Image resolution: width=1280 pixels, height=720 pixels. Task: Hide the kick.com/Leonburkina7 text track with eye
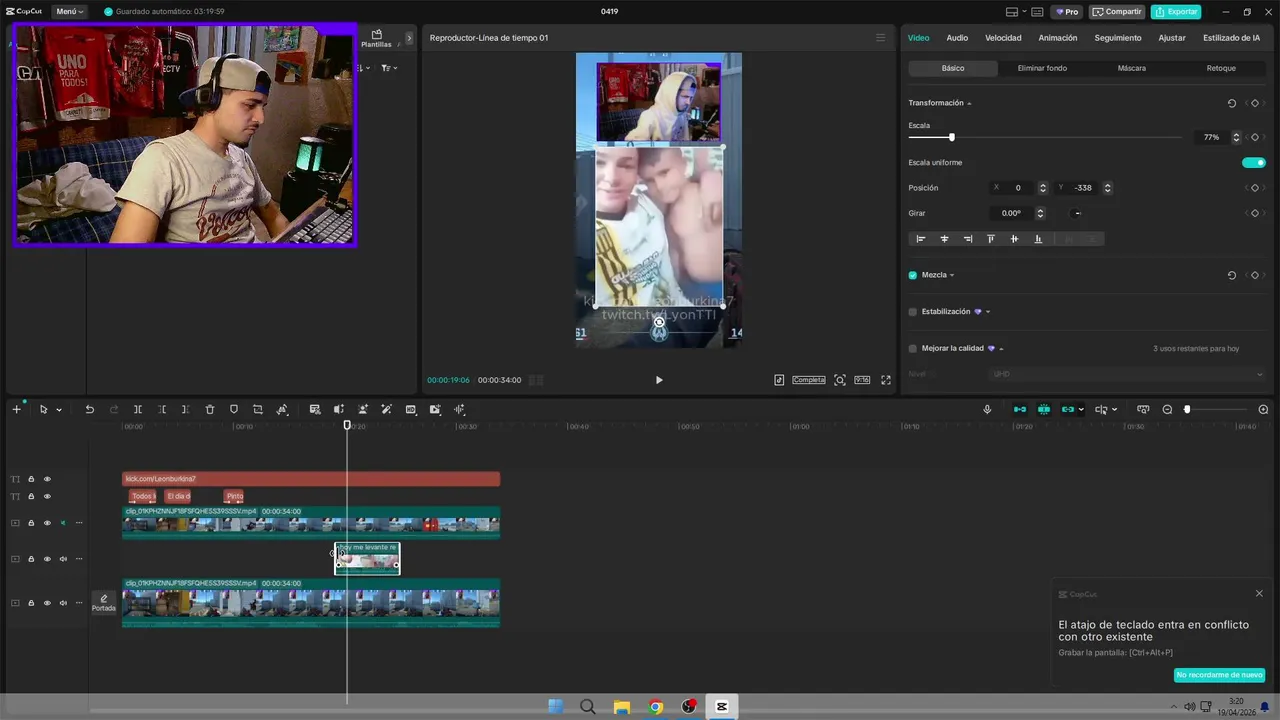(x=46, y=479)
